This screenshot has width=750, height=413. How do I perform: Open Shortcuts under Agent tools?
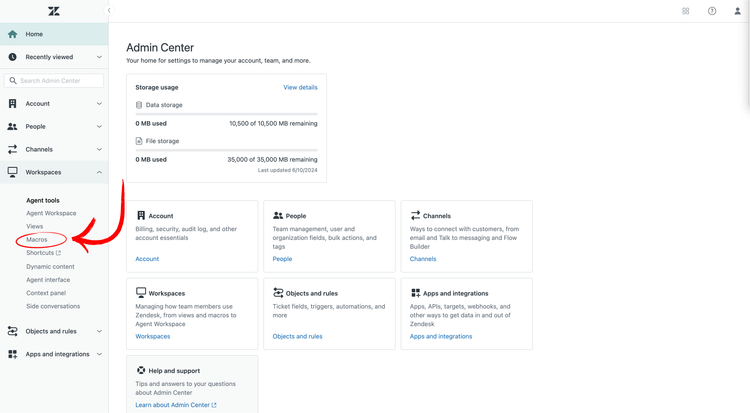coord(40,253)
